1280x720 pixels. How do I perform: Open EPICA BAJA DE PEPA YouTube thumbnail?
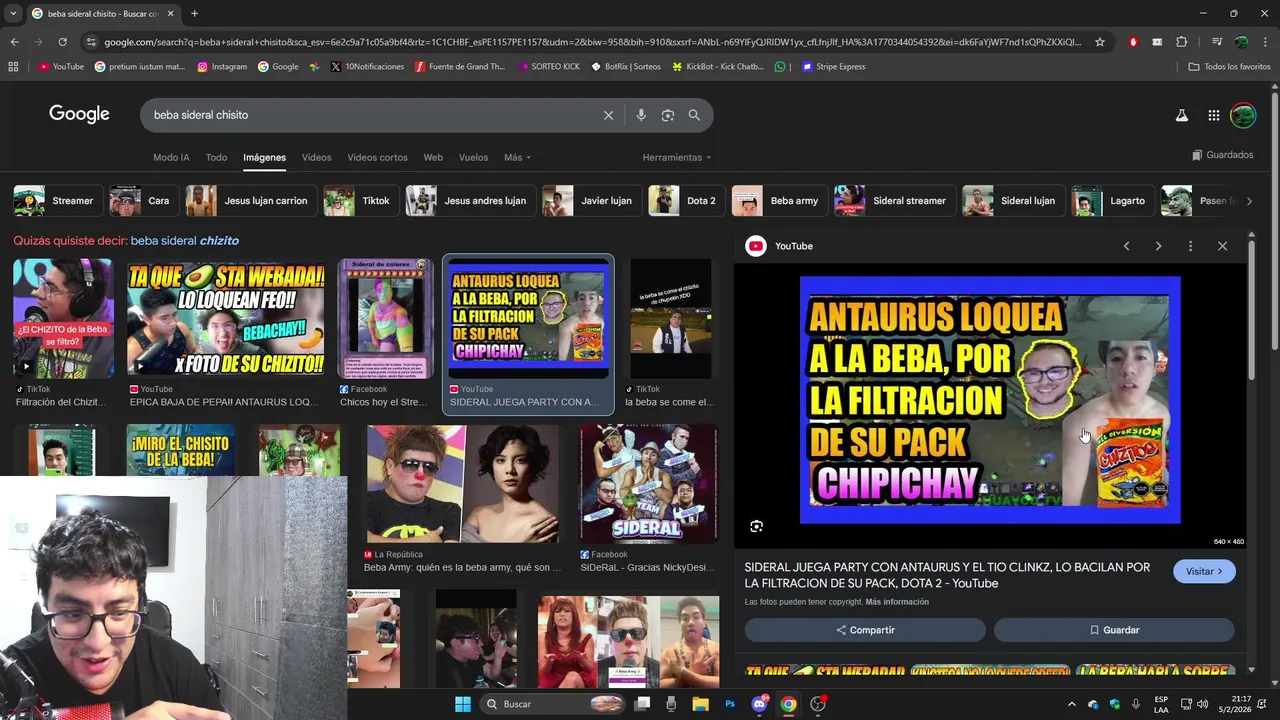pyautogui.click(x=225, y=319)
